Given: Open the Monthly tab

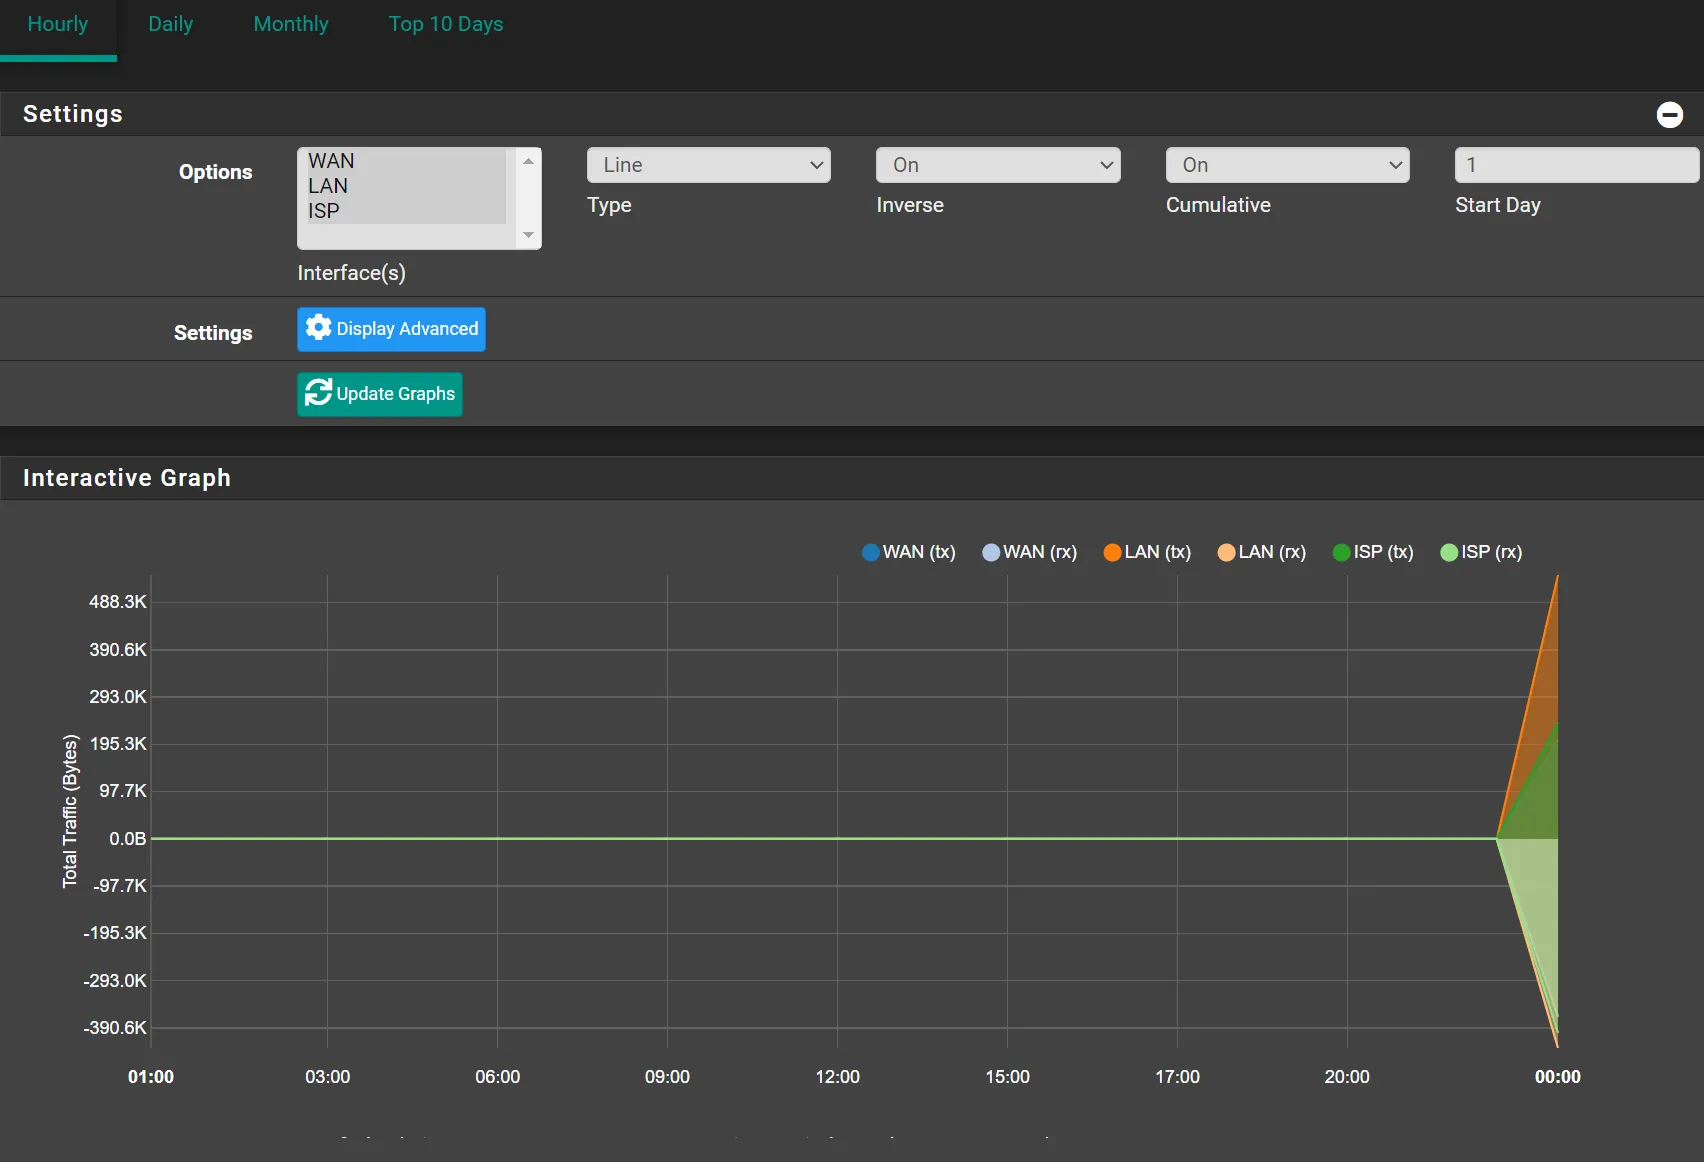Looking at the screenshot, I should click(291, 24).
